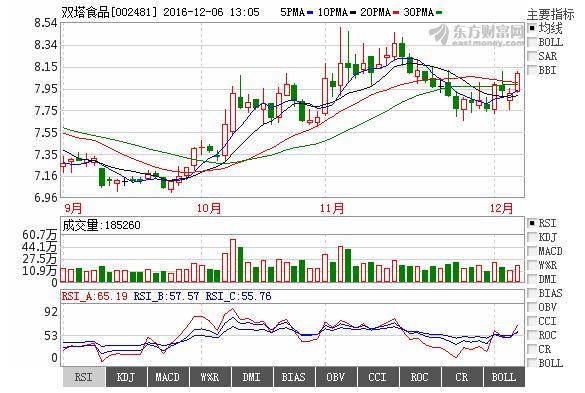The image size is (585, 393).
Task: Show the CCI bottom tab
Action: [378, 377]
